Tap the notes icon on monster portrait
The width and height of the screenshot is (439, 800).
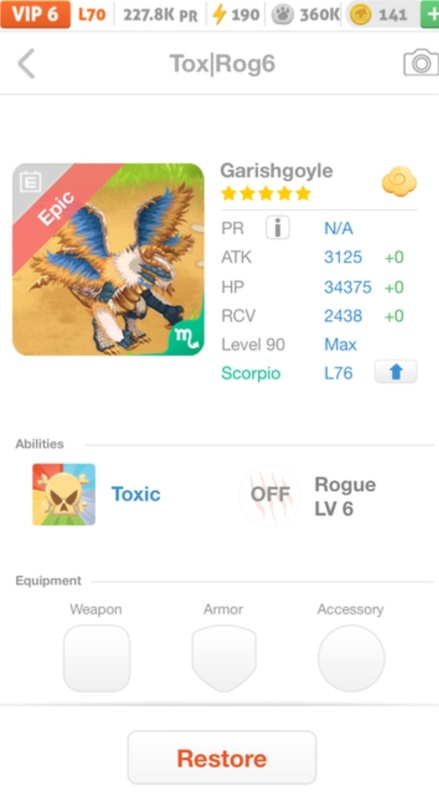click(x=30, y=182)
